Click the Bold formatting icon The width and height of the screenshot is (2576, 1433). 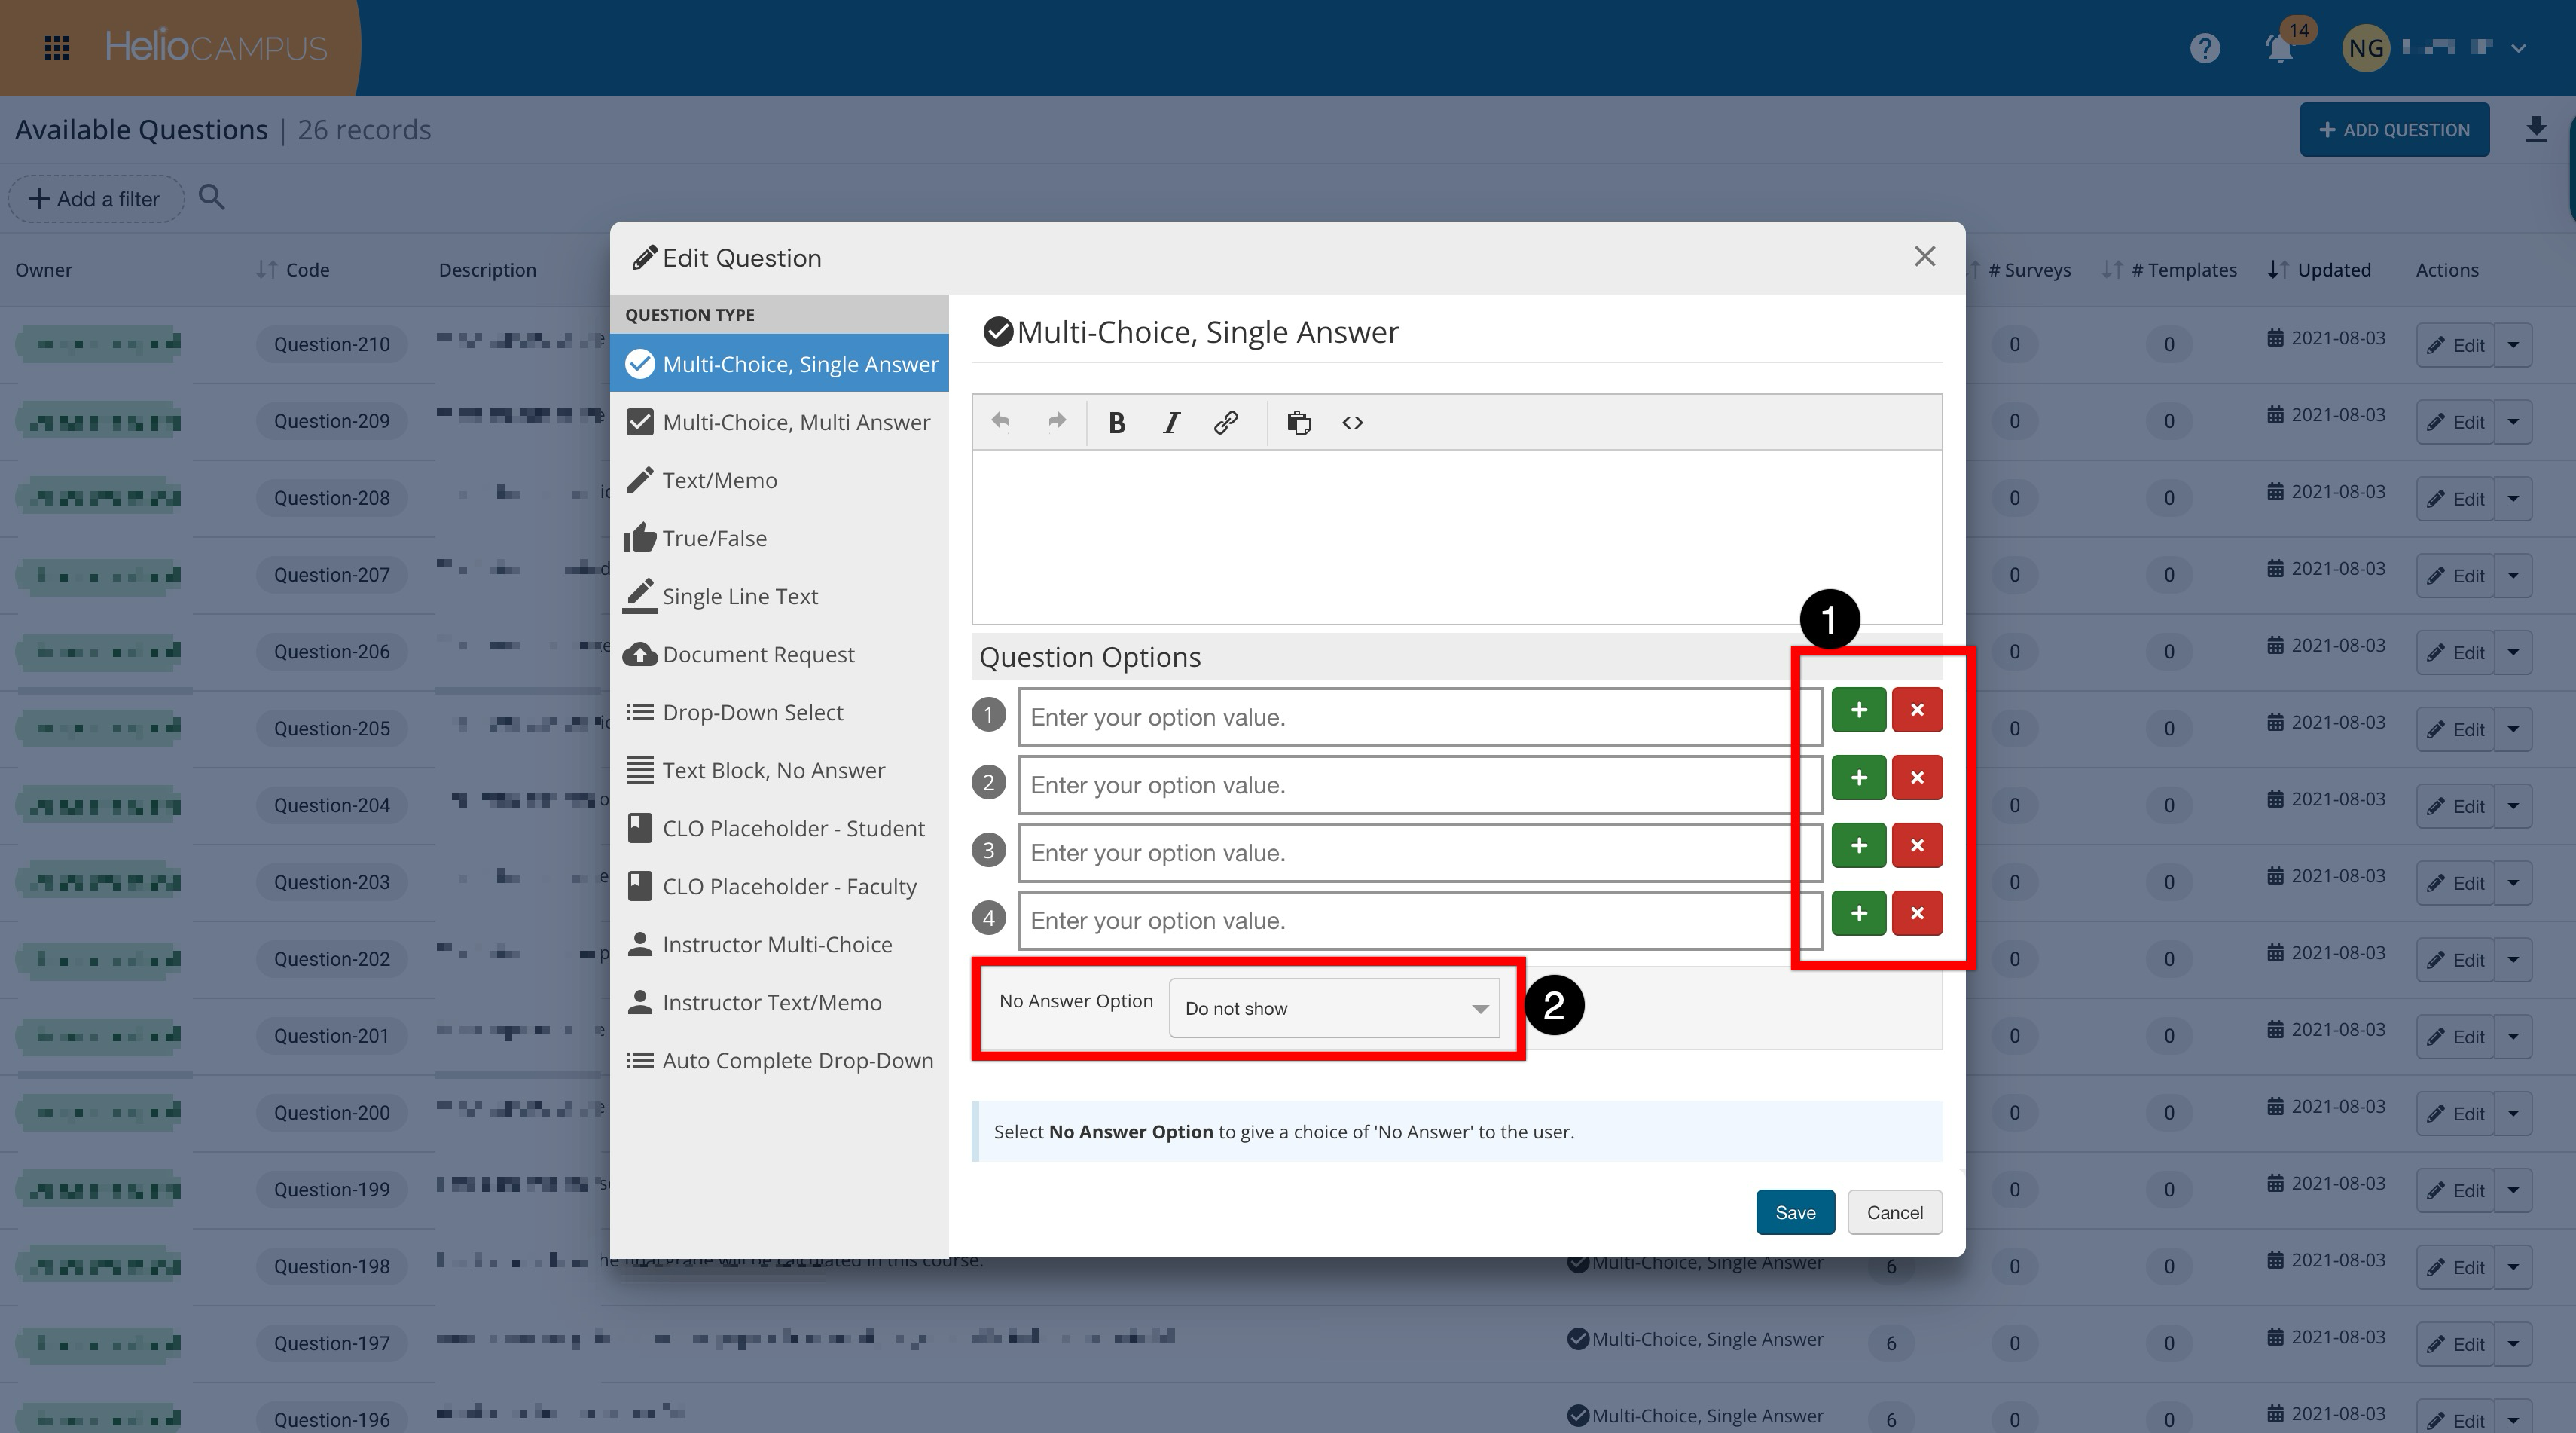(1117, 423)
